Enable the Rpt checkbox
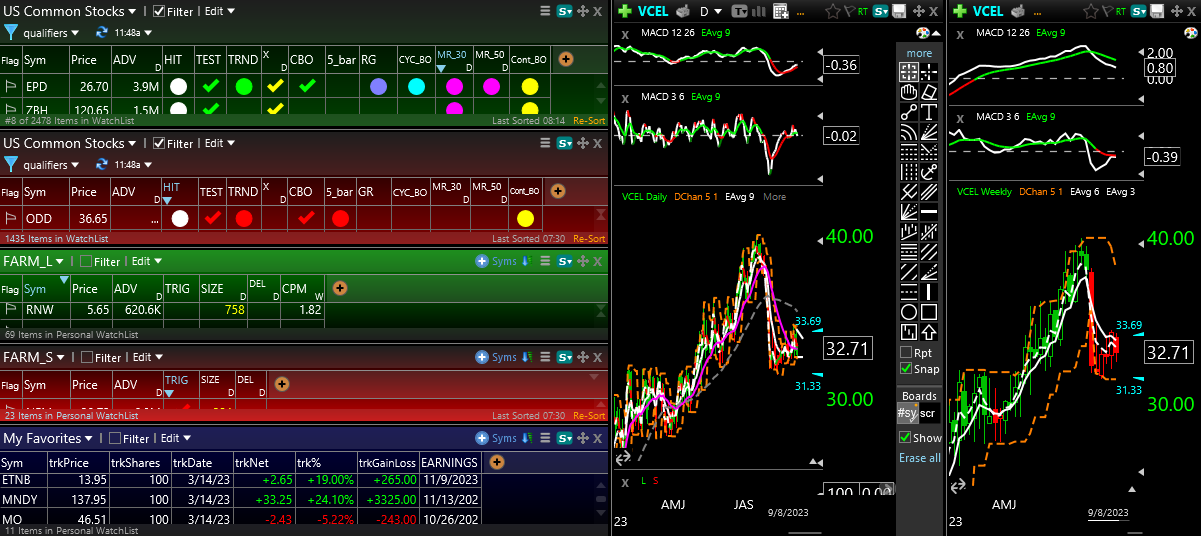The height and width of the screenshot is (536, 1201). (x=906, y=352)
